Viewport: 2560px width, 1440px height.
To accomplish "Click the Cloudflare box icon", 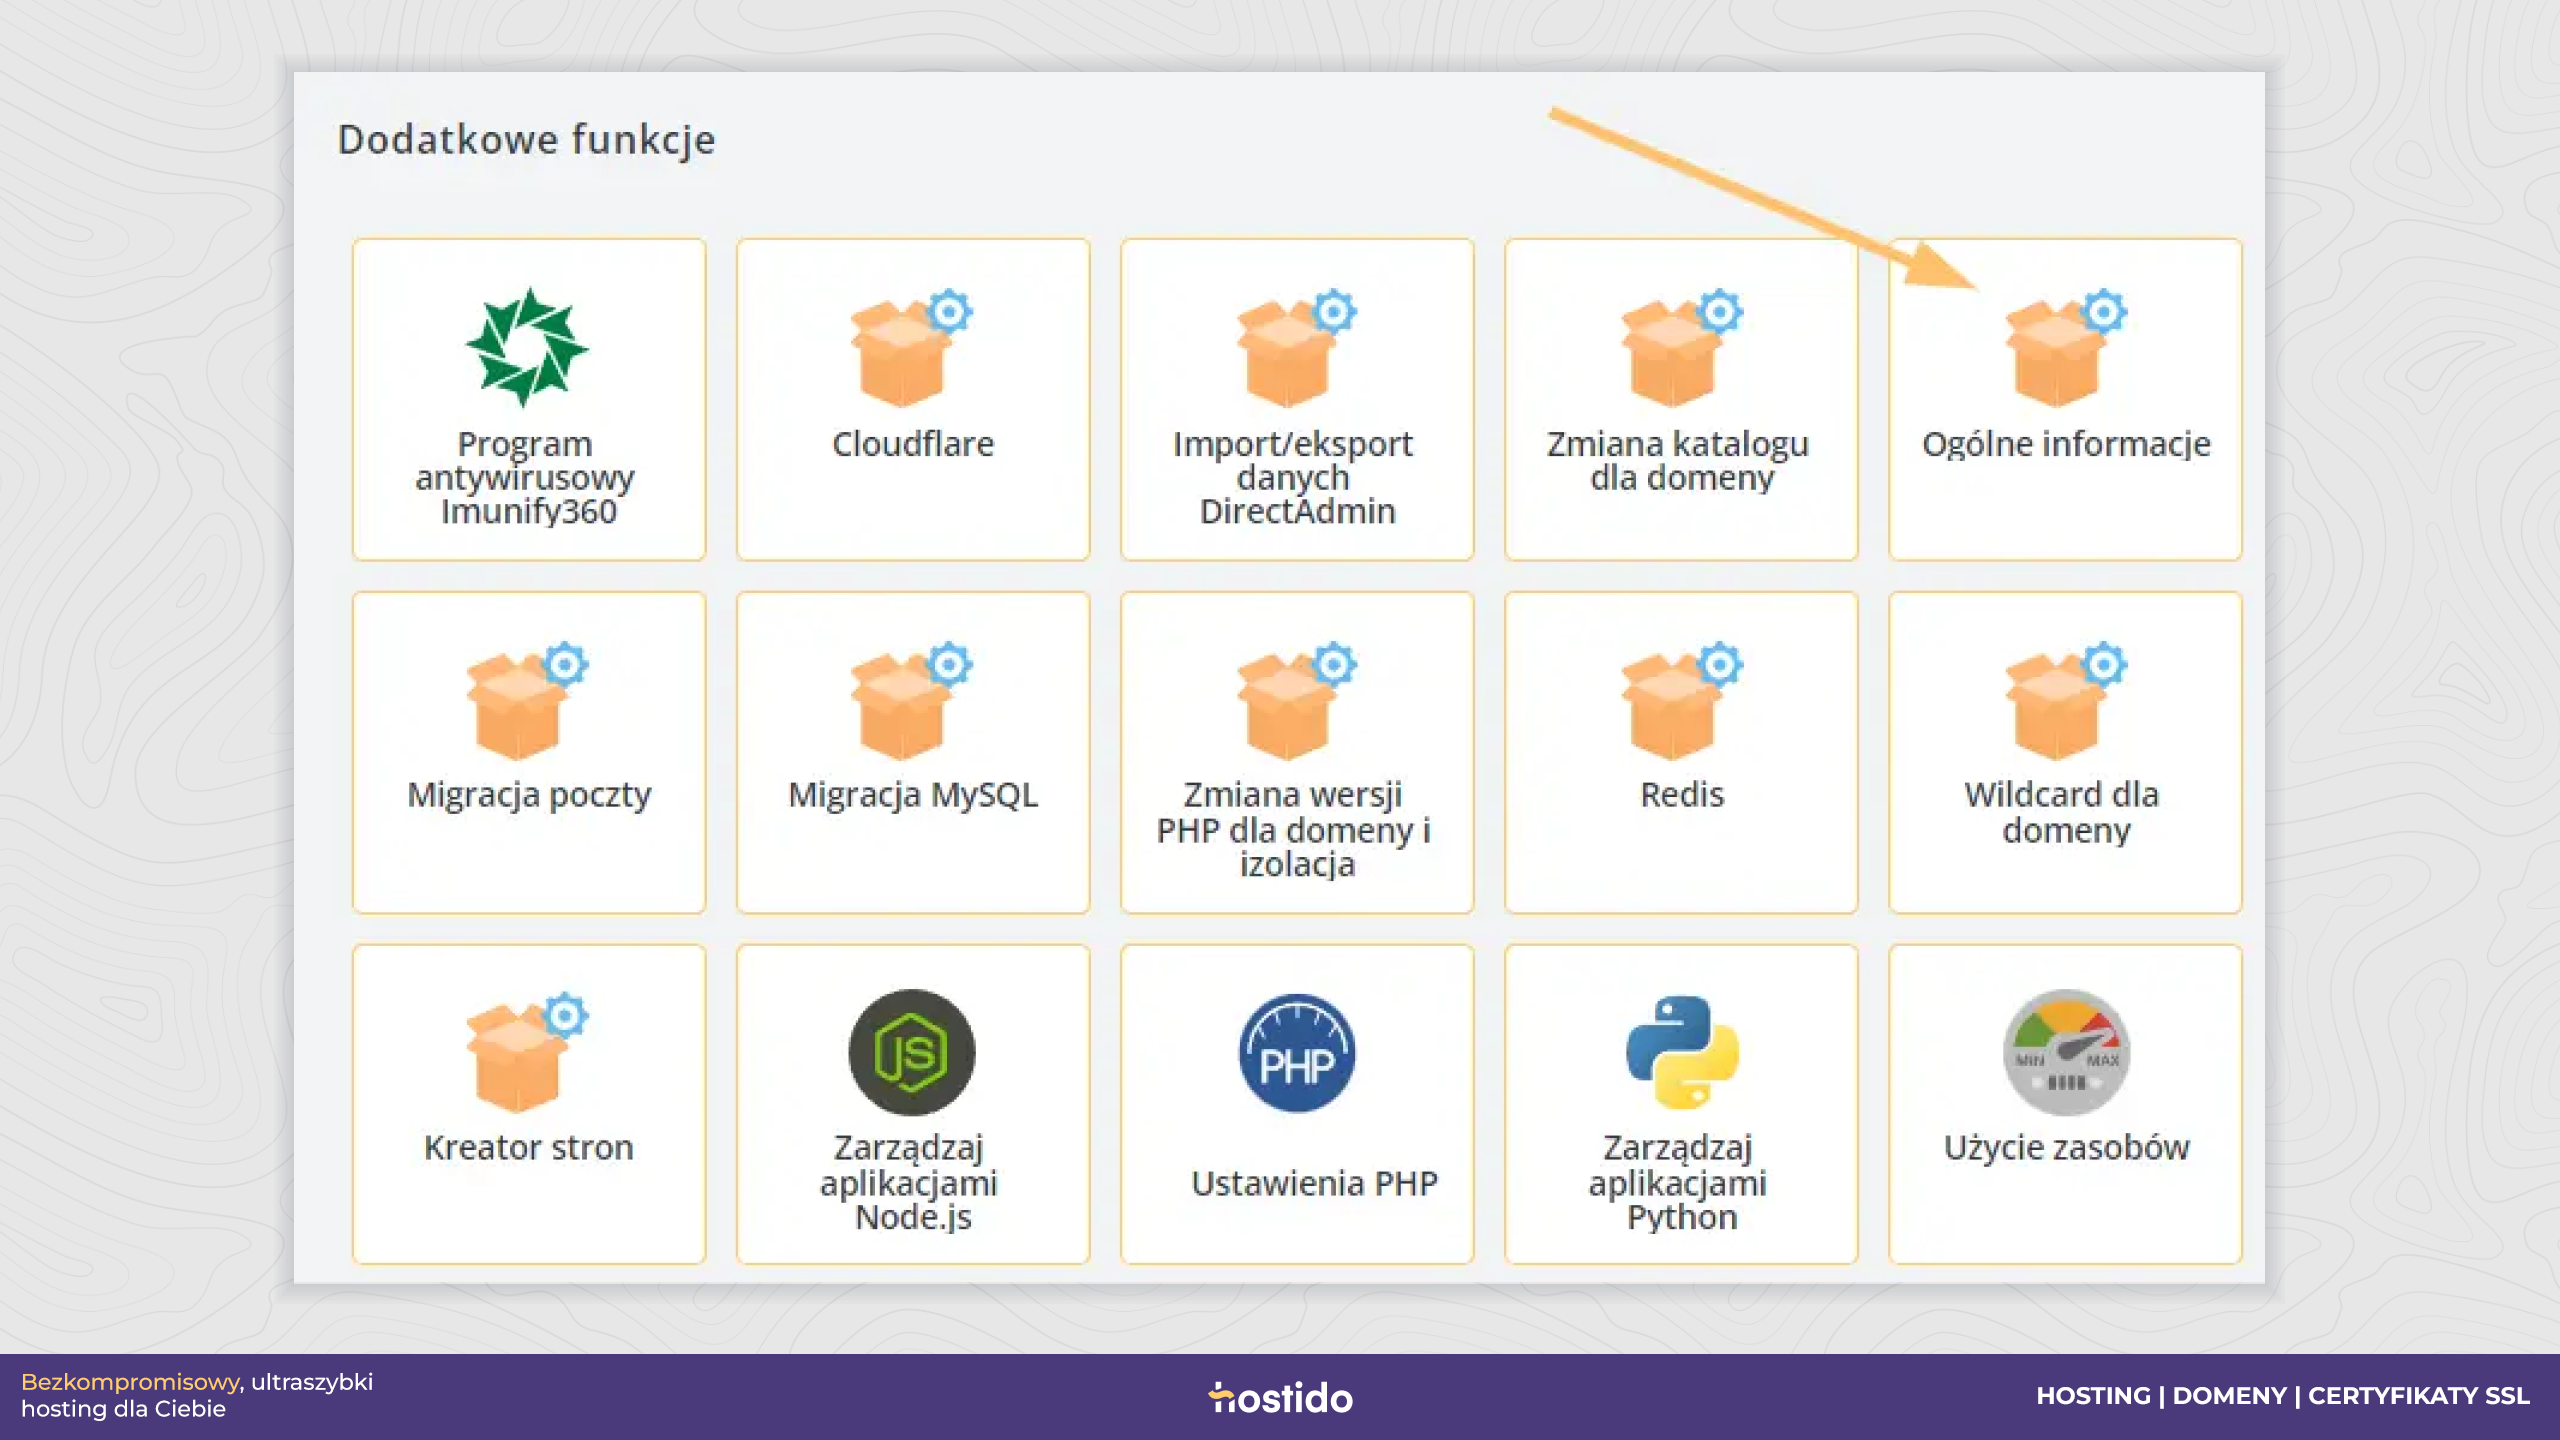I will [911, 347].
